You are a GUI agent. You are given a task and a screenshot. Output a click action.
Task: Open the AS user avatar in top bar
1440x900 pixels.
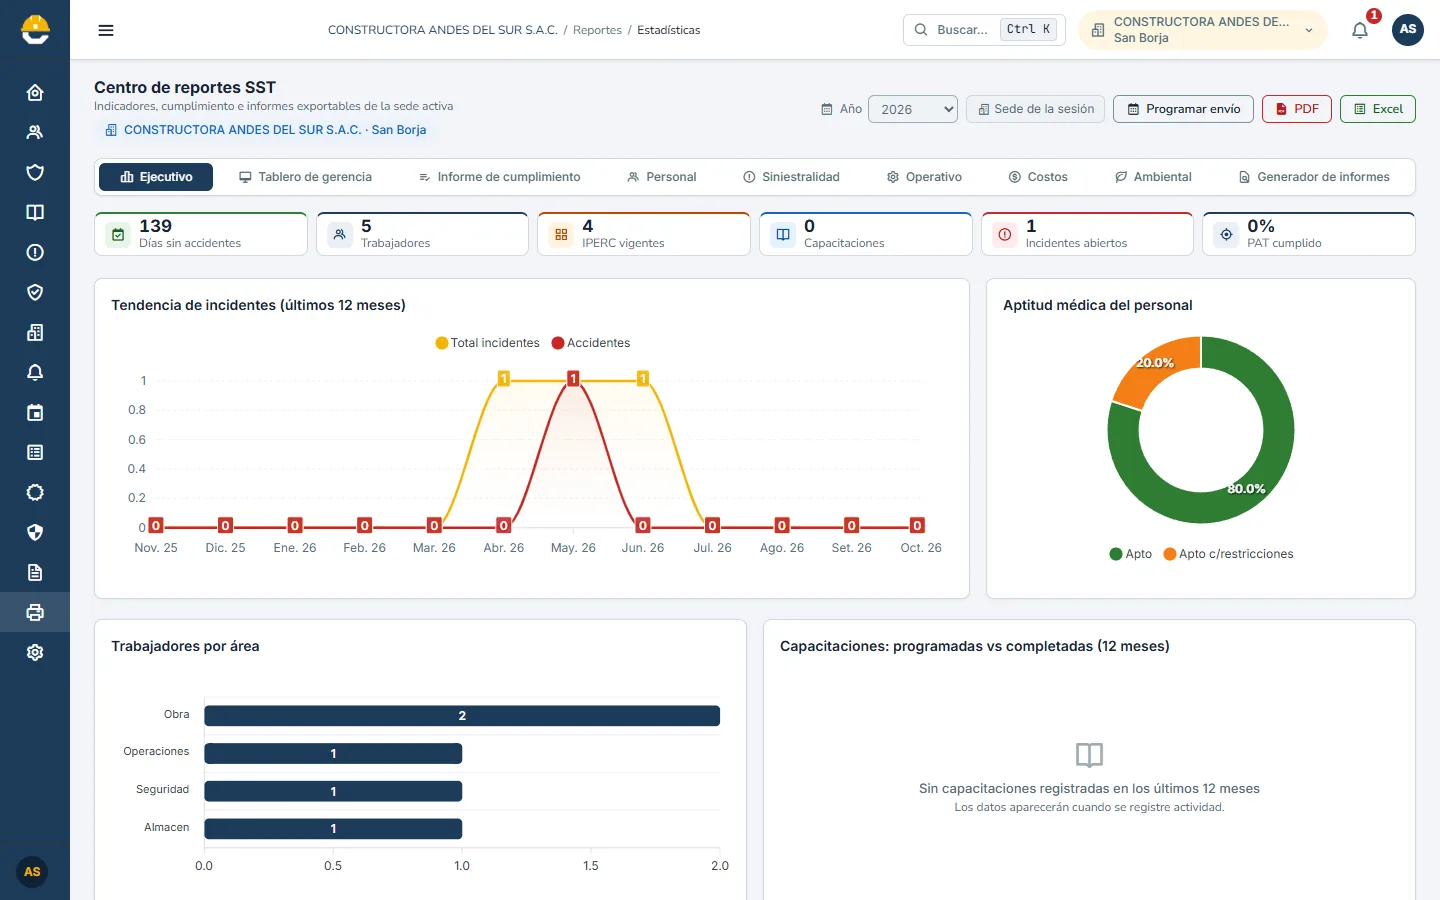click(x=1408, y=30)
